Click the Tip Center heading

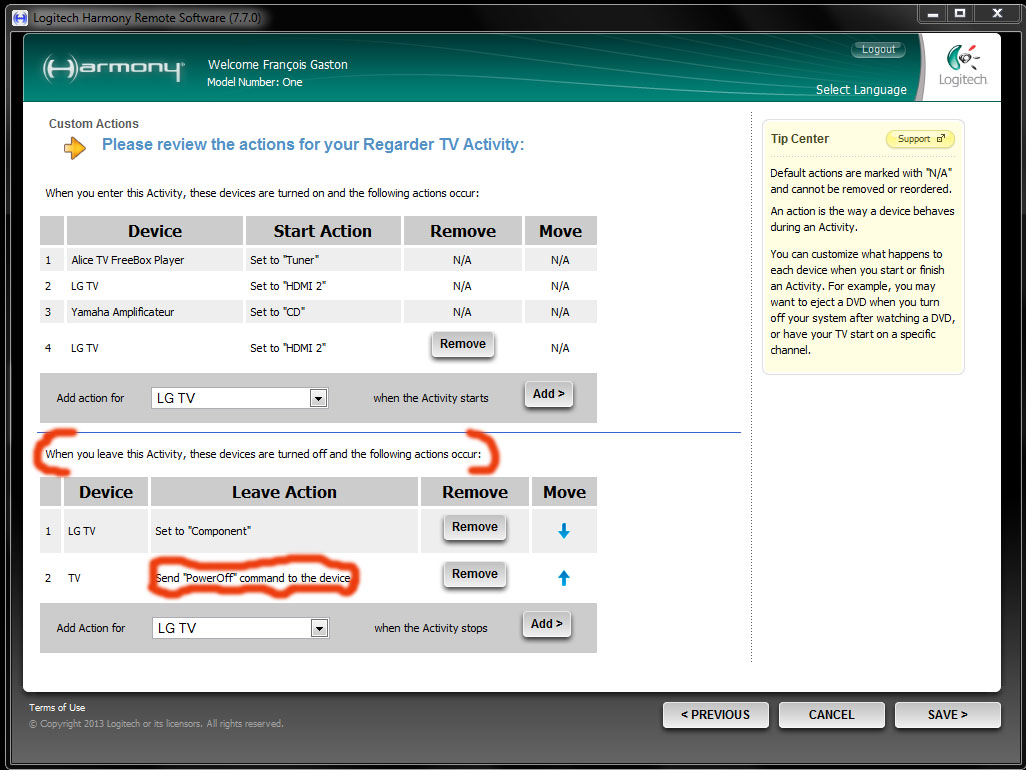[x=800, y=139]
